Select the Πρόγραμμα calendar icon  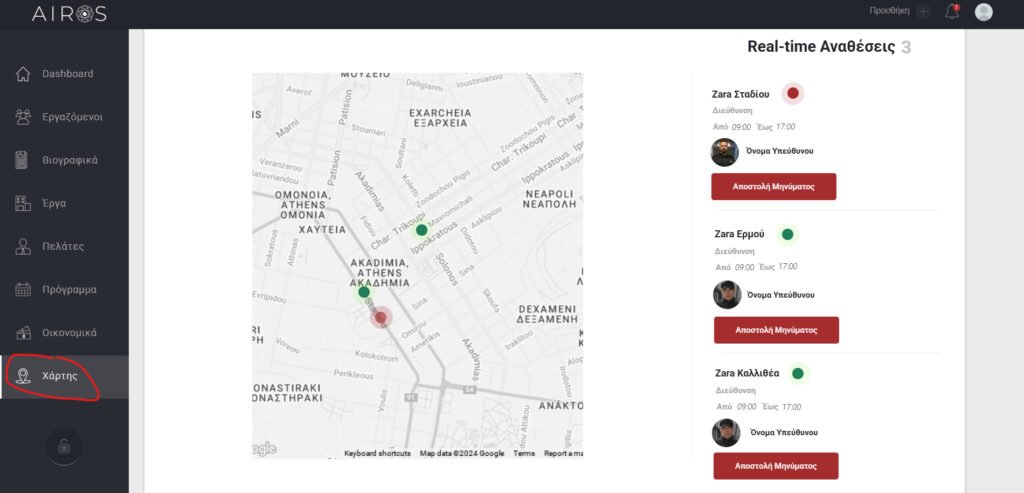pos(23,290)
